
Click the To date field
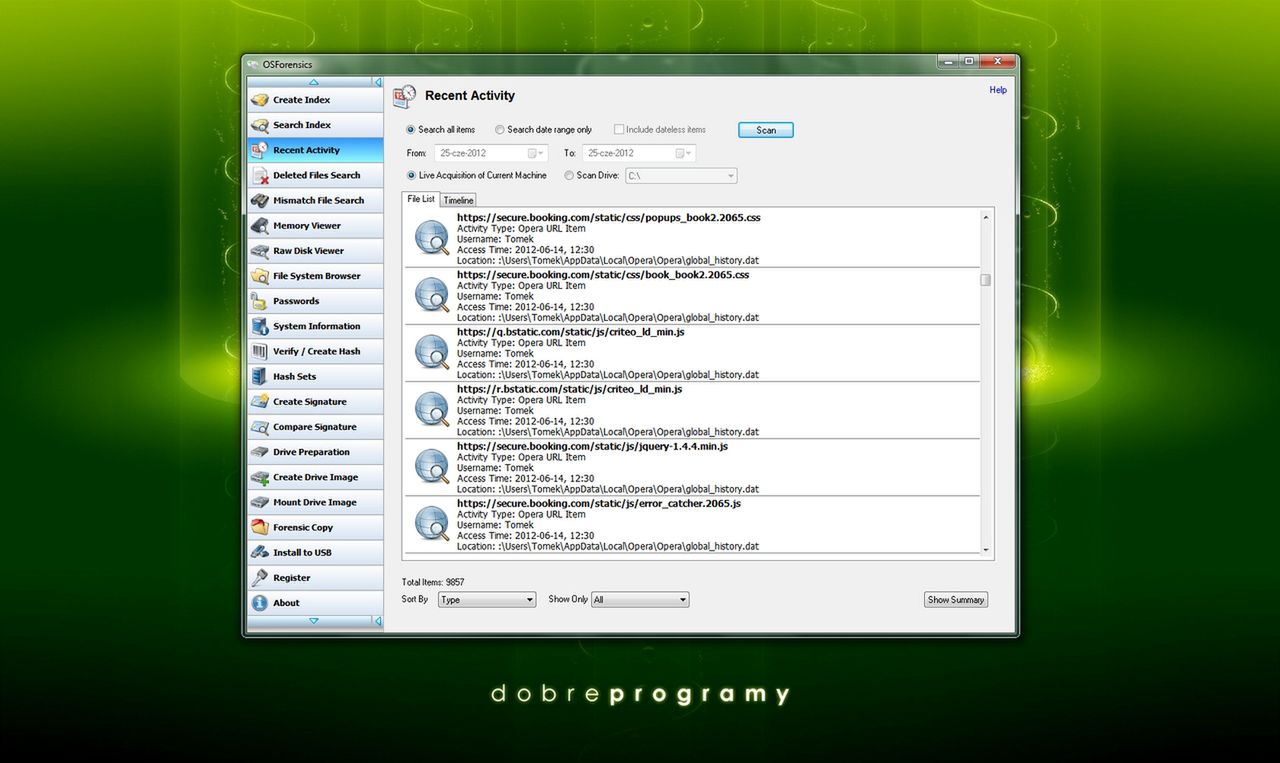coord(639,153)
